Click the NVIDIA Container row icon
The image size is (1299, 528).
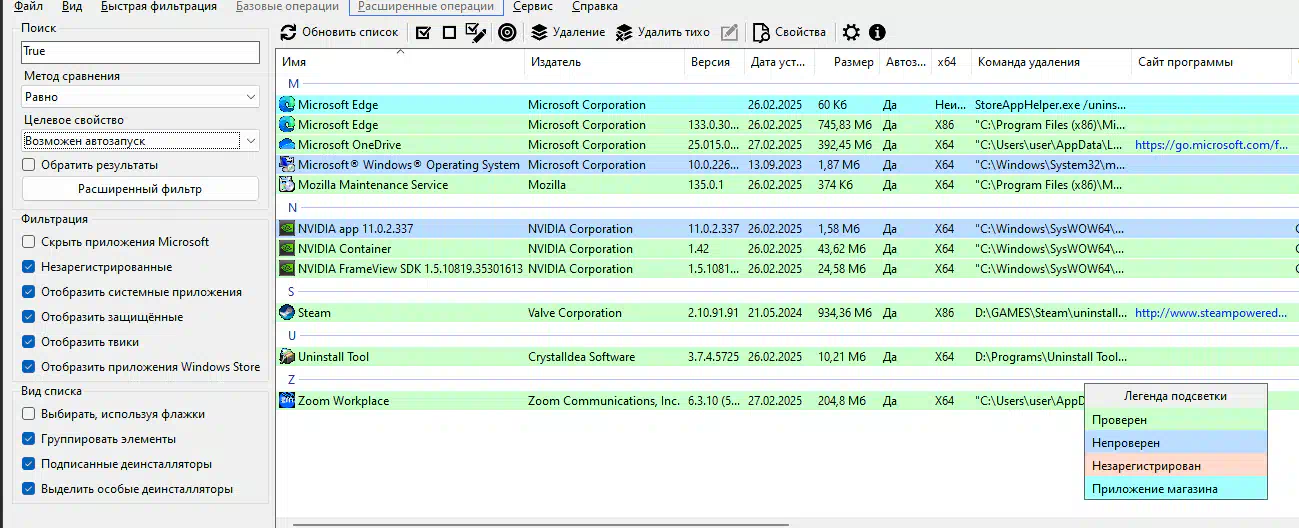287,248
